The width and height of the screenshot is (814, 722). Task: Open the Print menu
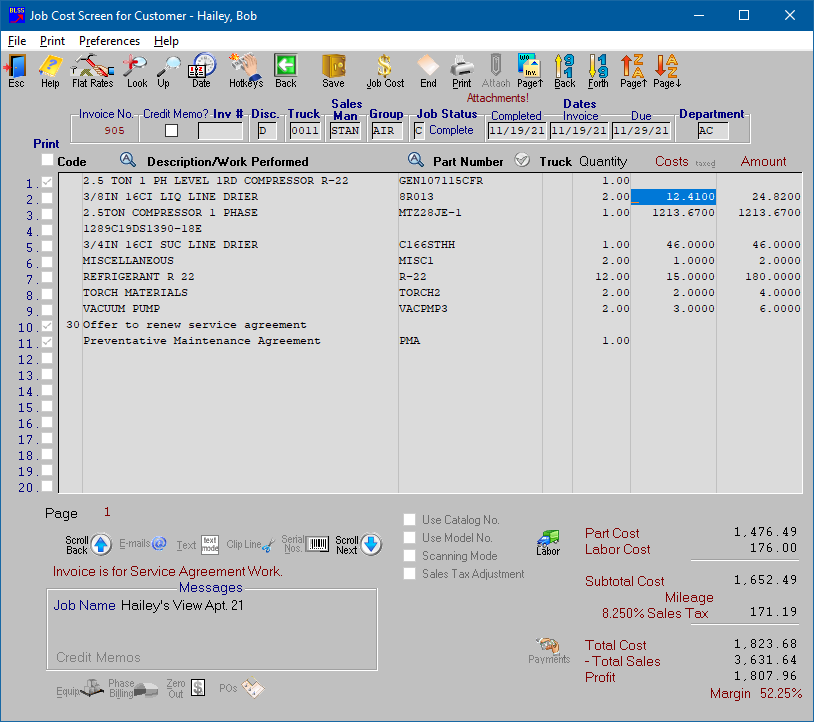[x=52, y=41]
